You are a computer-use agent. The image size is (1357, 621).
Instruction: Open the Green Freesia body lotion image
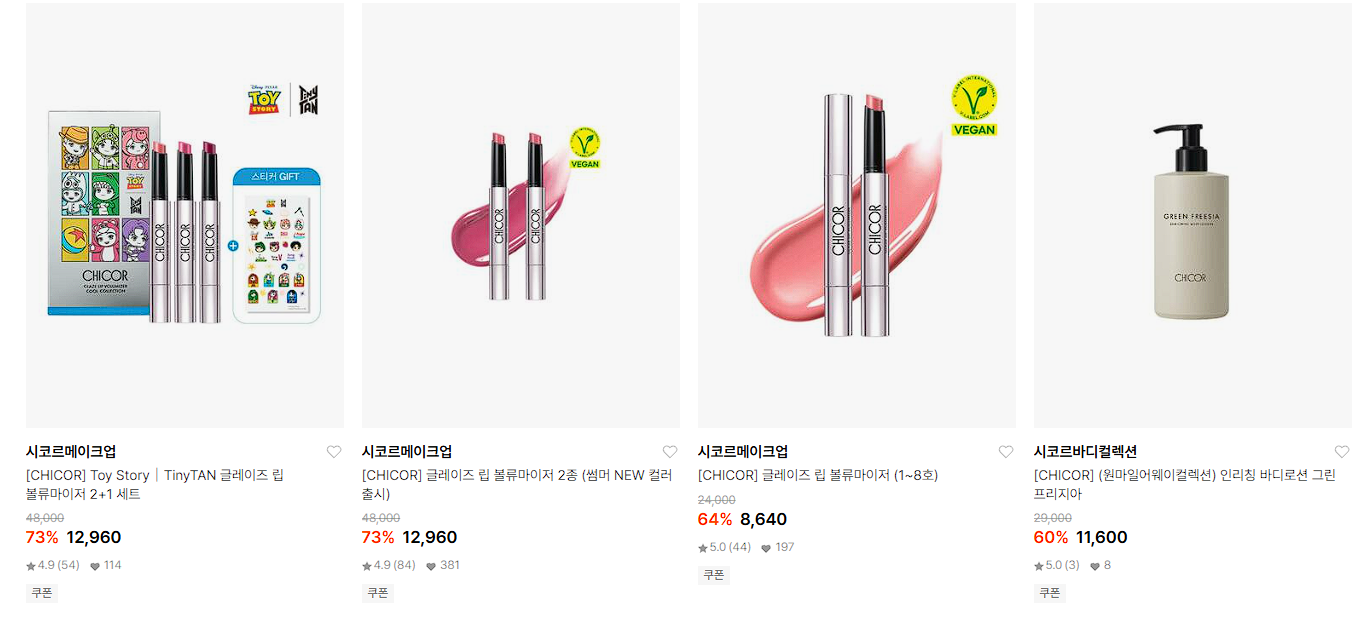1192,215
